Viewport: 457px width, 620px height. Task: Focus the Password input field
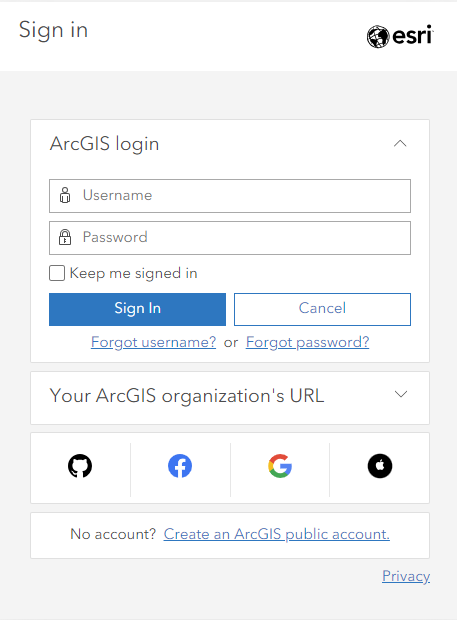point(230,238)
